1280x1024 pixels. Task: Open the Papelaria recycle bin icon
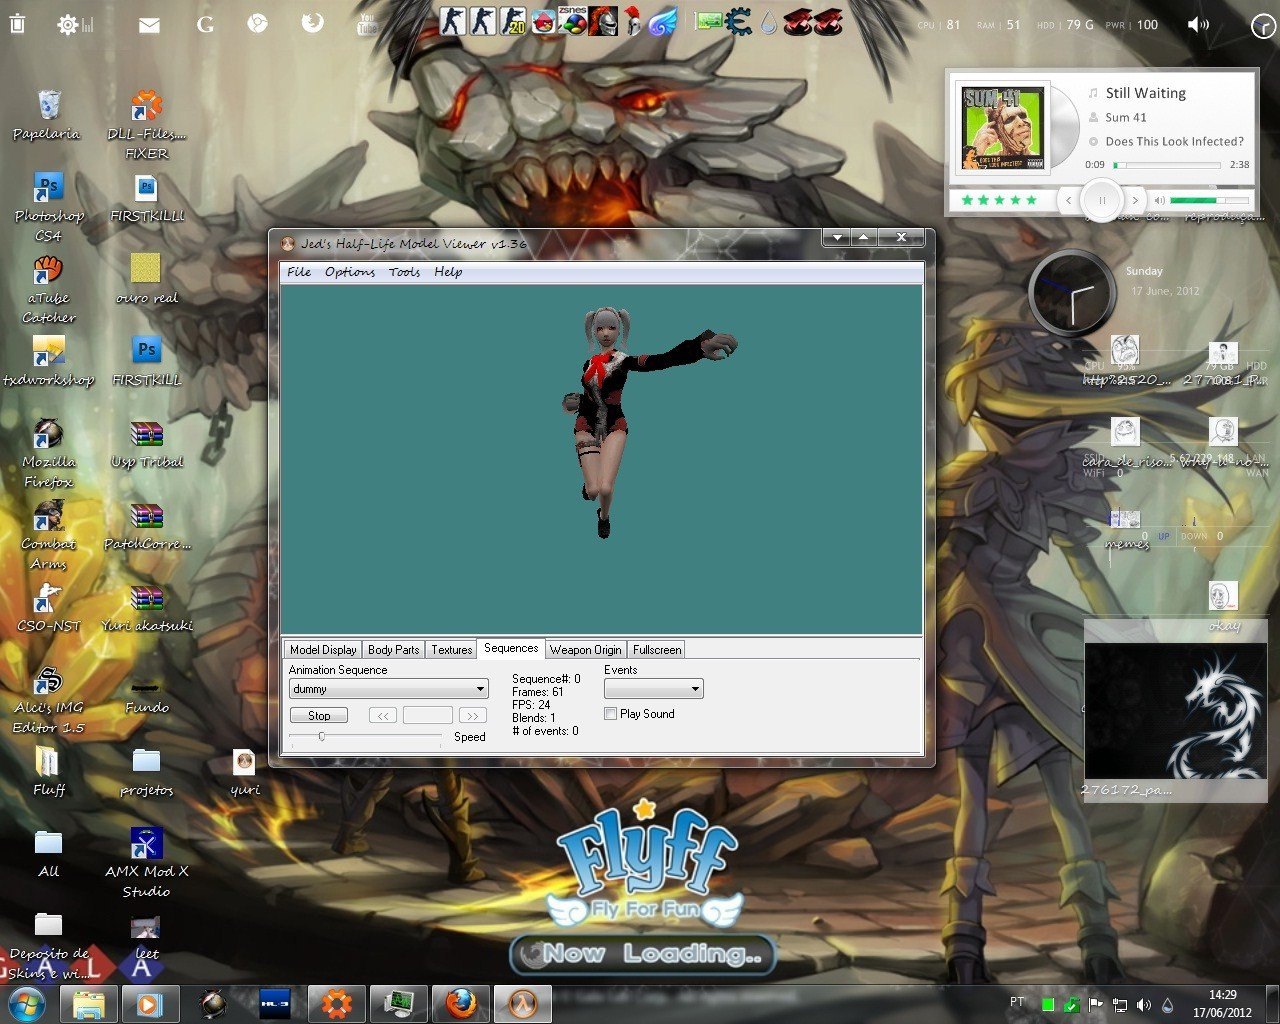tap(48, 106)
